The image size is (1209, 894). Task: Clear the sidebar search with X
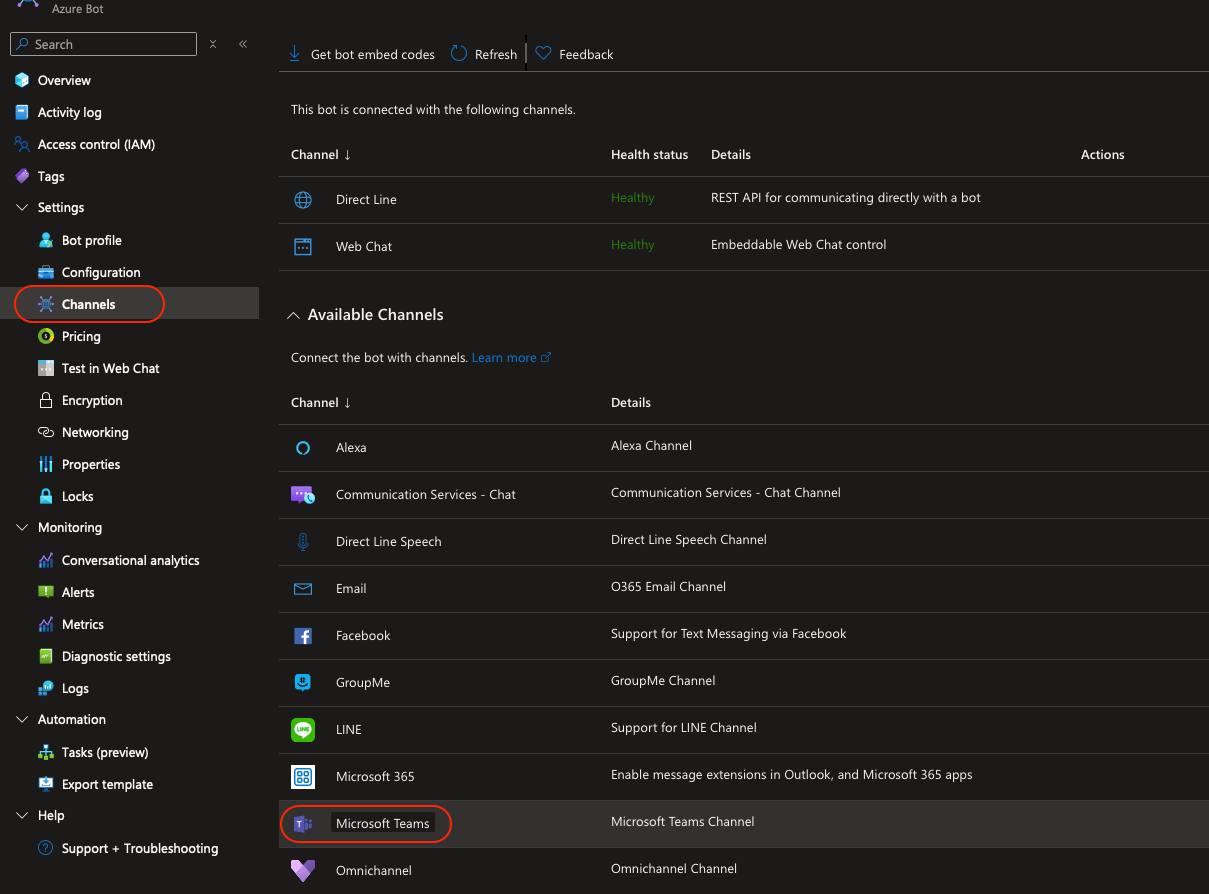[x=213, y=44]
